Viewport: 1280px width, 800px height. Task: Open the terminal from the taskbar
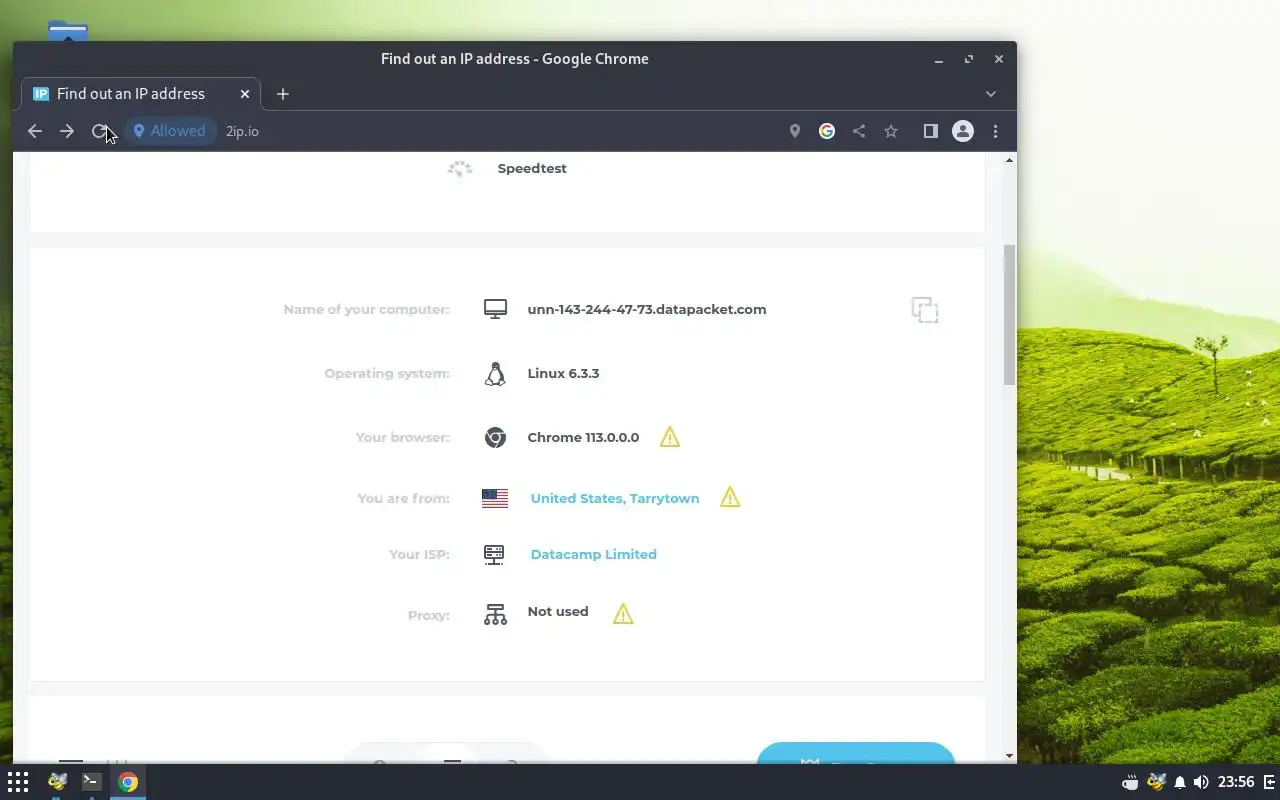pos(91,782)
